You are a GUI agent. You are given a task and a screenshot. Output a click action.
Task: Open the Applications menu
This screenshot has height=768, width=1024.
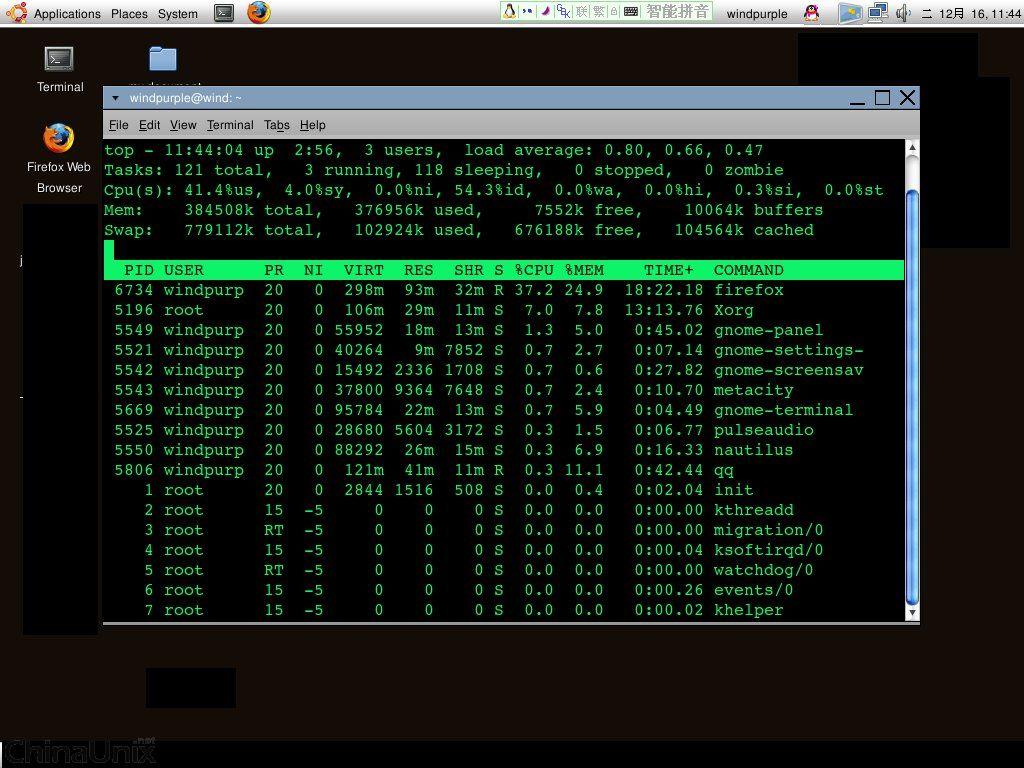pyautogui.click(x=67, y=14)
